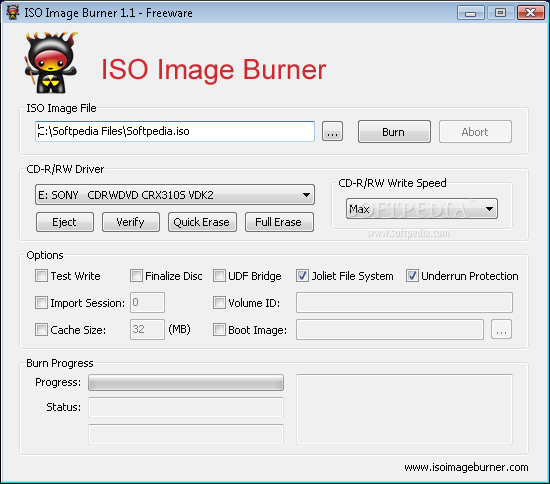Click the Cache Size value field
The image size is (550, 484).
point(147,329)
